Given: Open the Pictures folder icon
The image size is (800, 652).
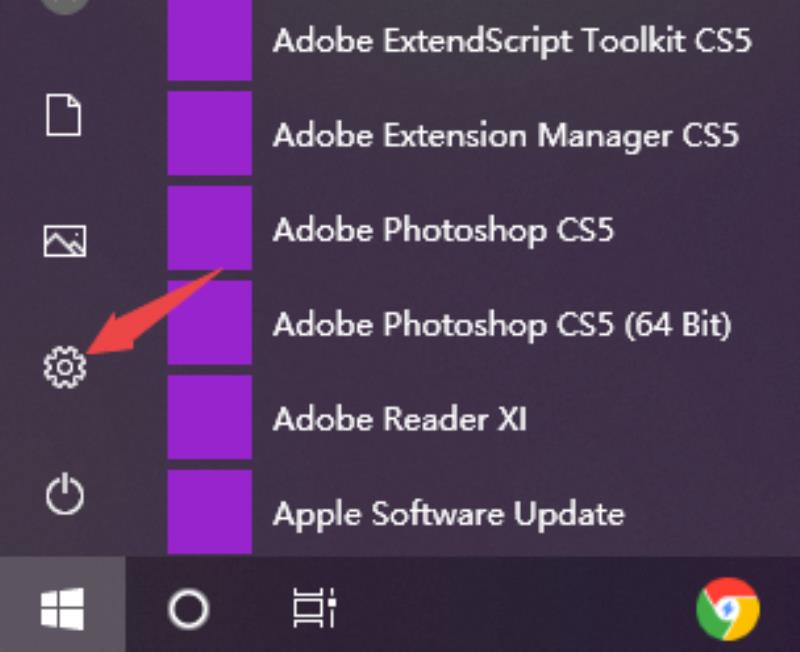Looking at the screenshot, I should click(x=65, y=241).
